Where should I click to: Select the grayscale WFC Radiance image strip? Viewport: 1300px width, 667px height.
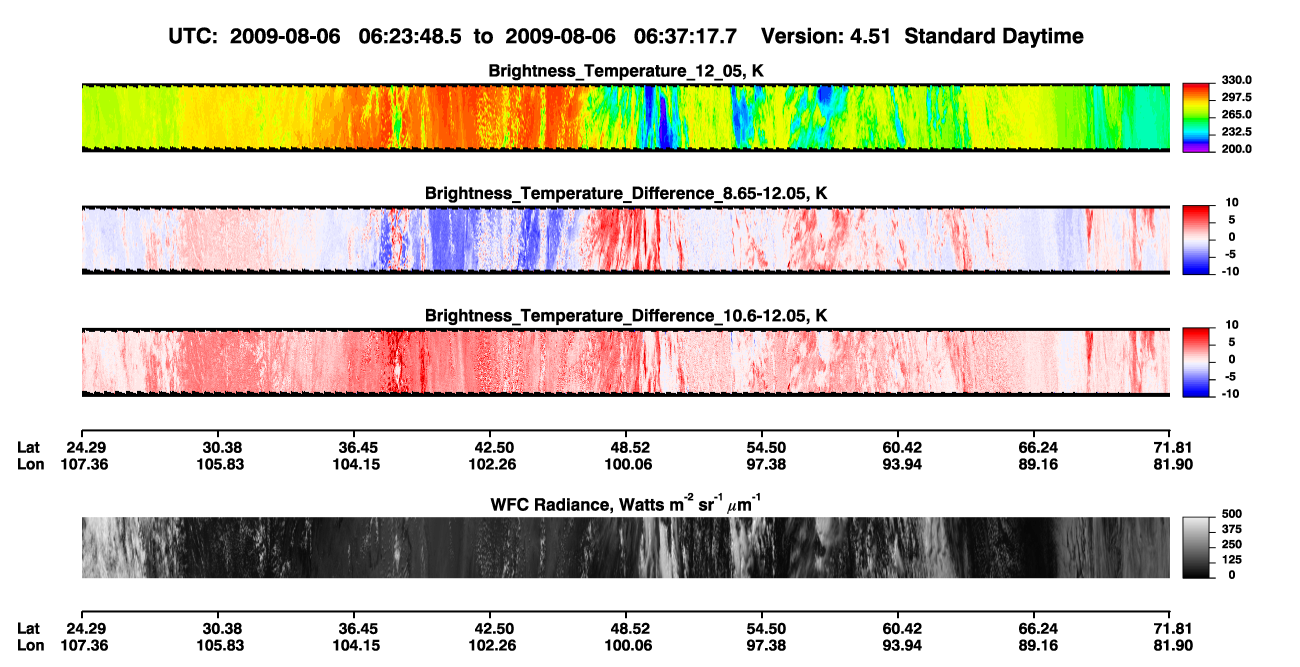(x=625, y=548)
